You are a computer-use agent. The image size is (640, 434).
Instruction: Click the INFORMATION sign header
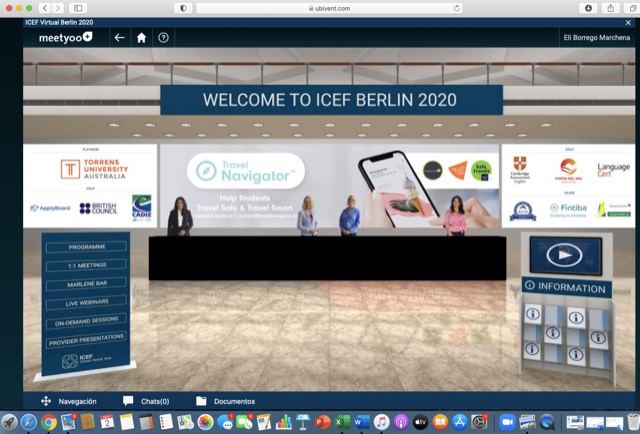[x=567, y=287]
